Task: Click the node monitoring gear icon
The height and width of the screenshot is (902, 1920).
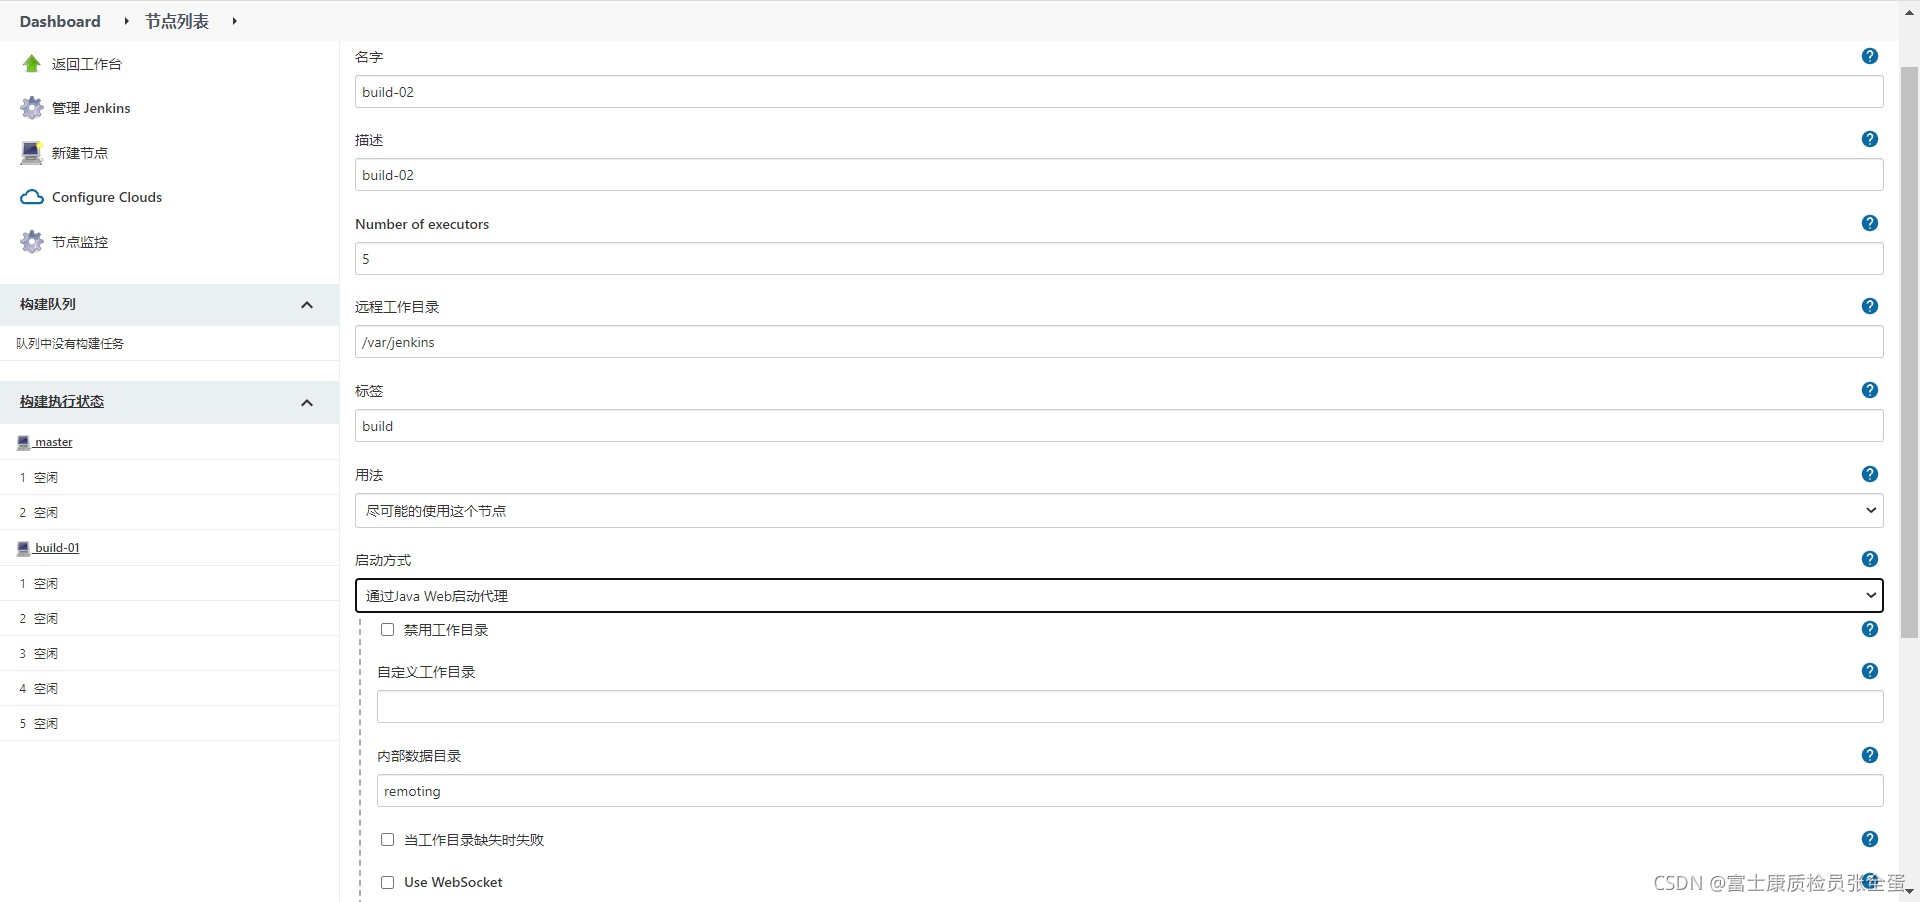Action: click(32, 242)
